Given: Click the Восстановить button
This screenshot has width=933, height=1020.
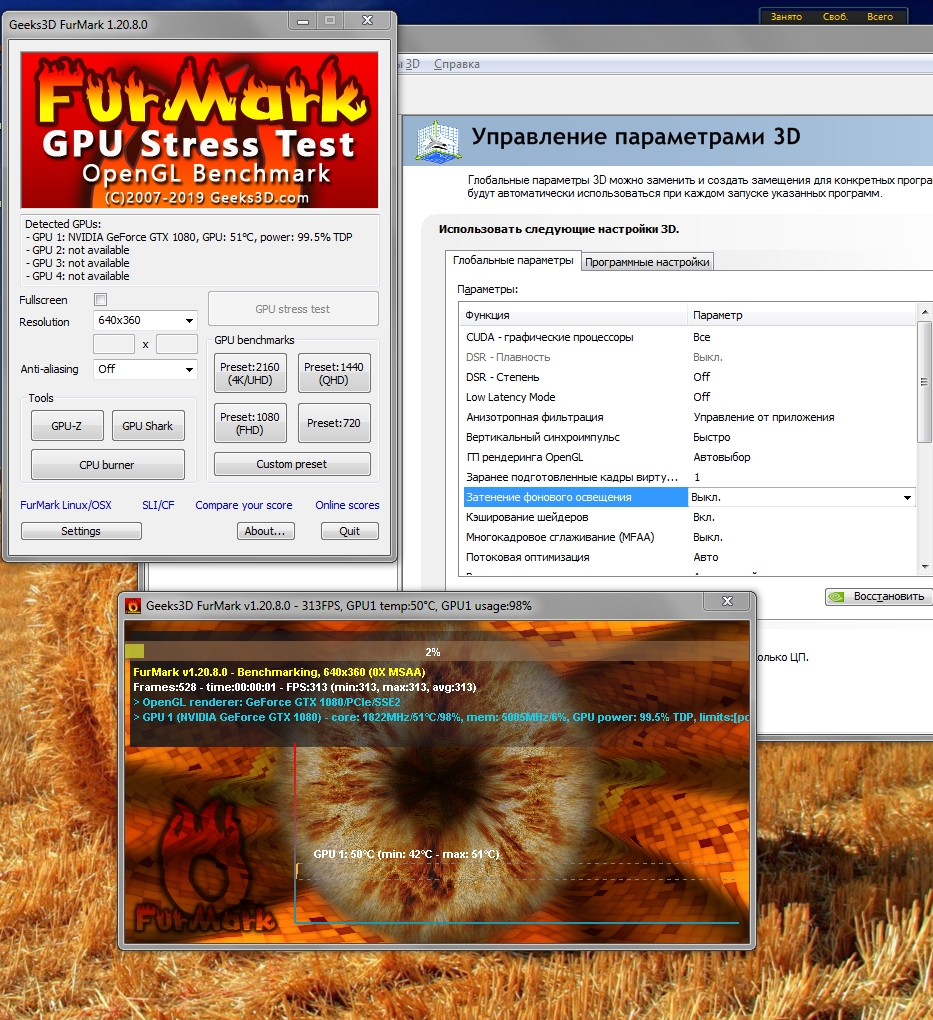Looking at the screenshot, I should click(879, 597).
